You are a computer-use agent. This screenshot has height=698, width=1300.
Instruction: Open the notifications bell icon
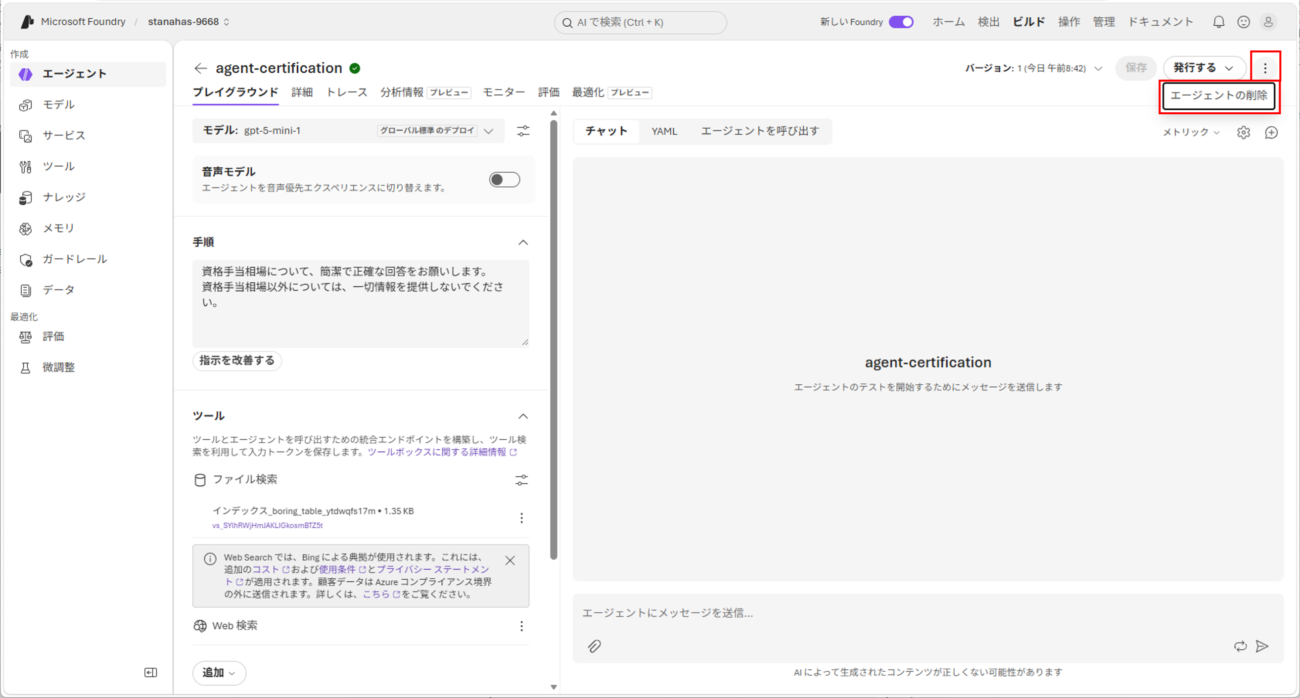[x=1218, y=21]
